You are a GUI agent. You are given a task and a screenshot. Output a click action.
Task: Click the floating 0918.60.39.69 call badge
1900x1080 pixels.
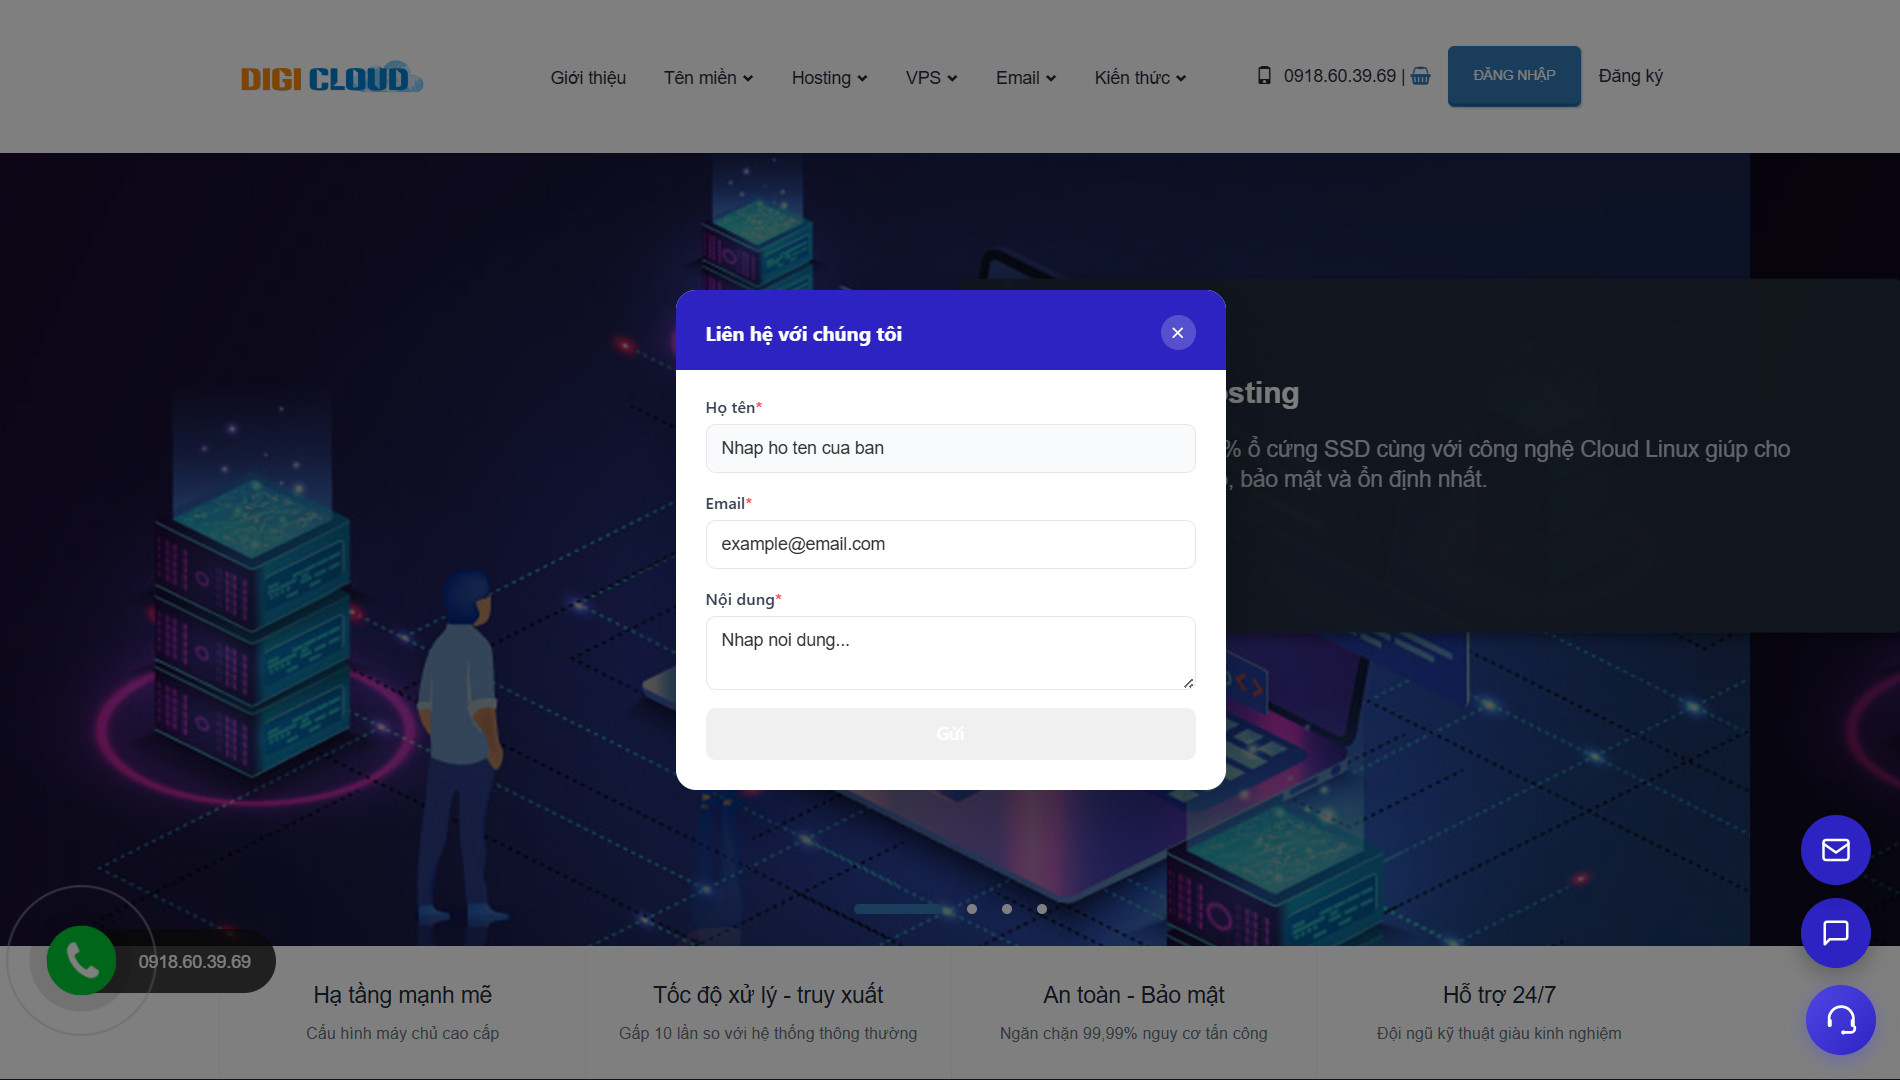pos(194,962)
